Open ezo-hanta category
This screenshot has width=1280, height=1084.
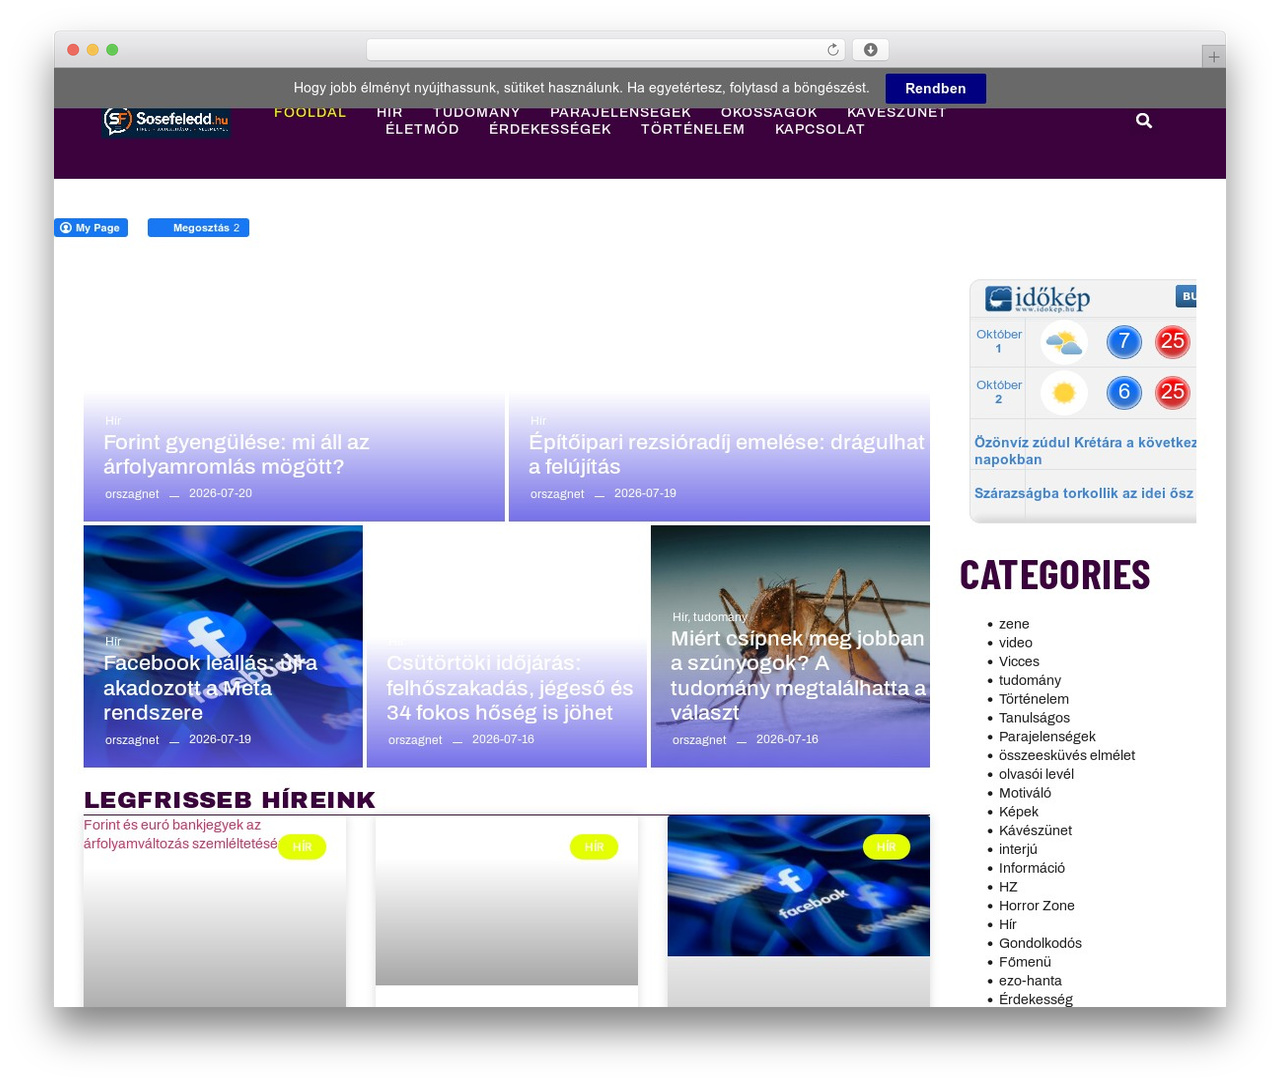tap(1030, 981)
